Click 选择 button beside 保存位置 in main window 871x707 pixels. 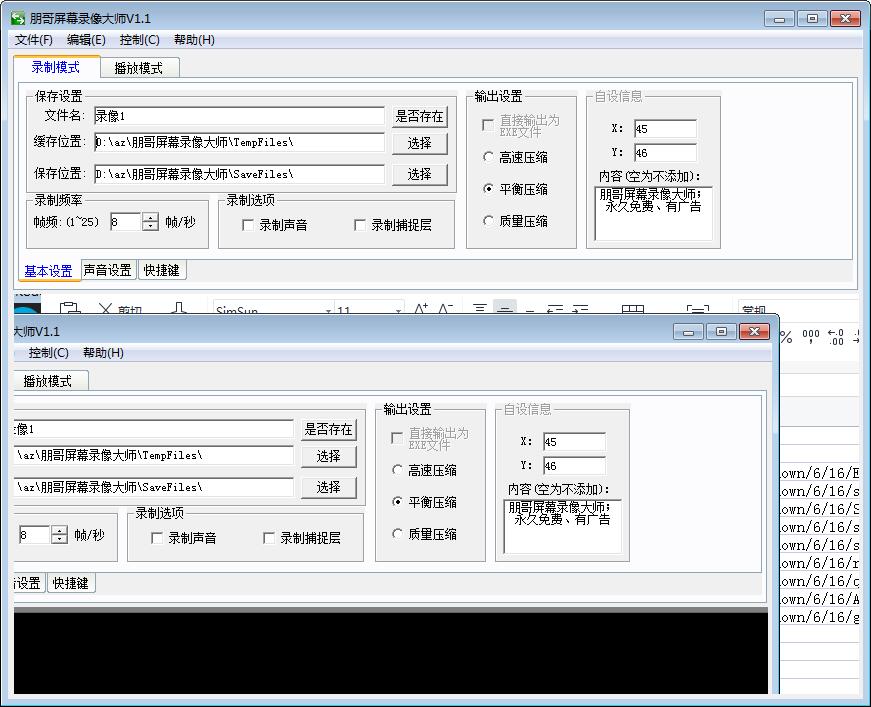coord(419,174)
